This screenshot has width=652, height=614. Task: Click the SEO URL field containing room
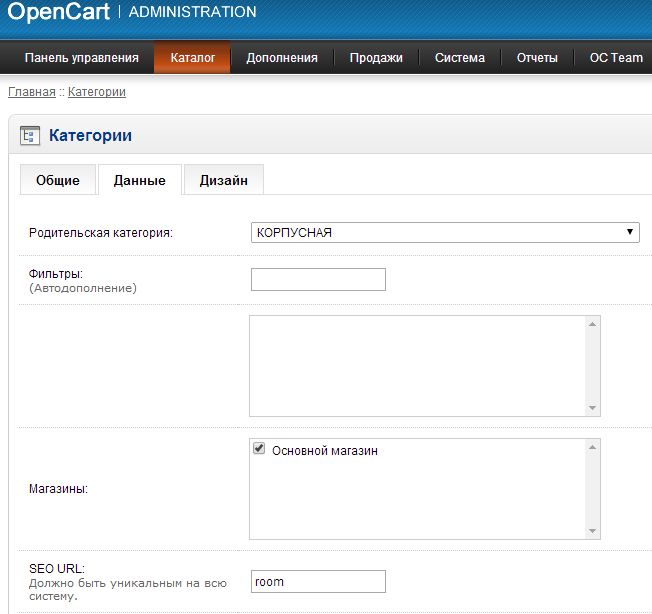pos(318,581)
